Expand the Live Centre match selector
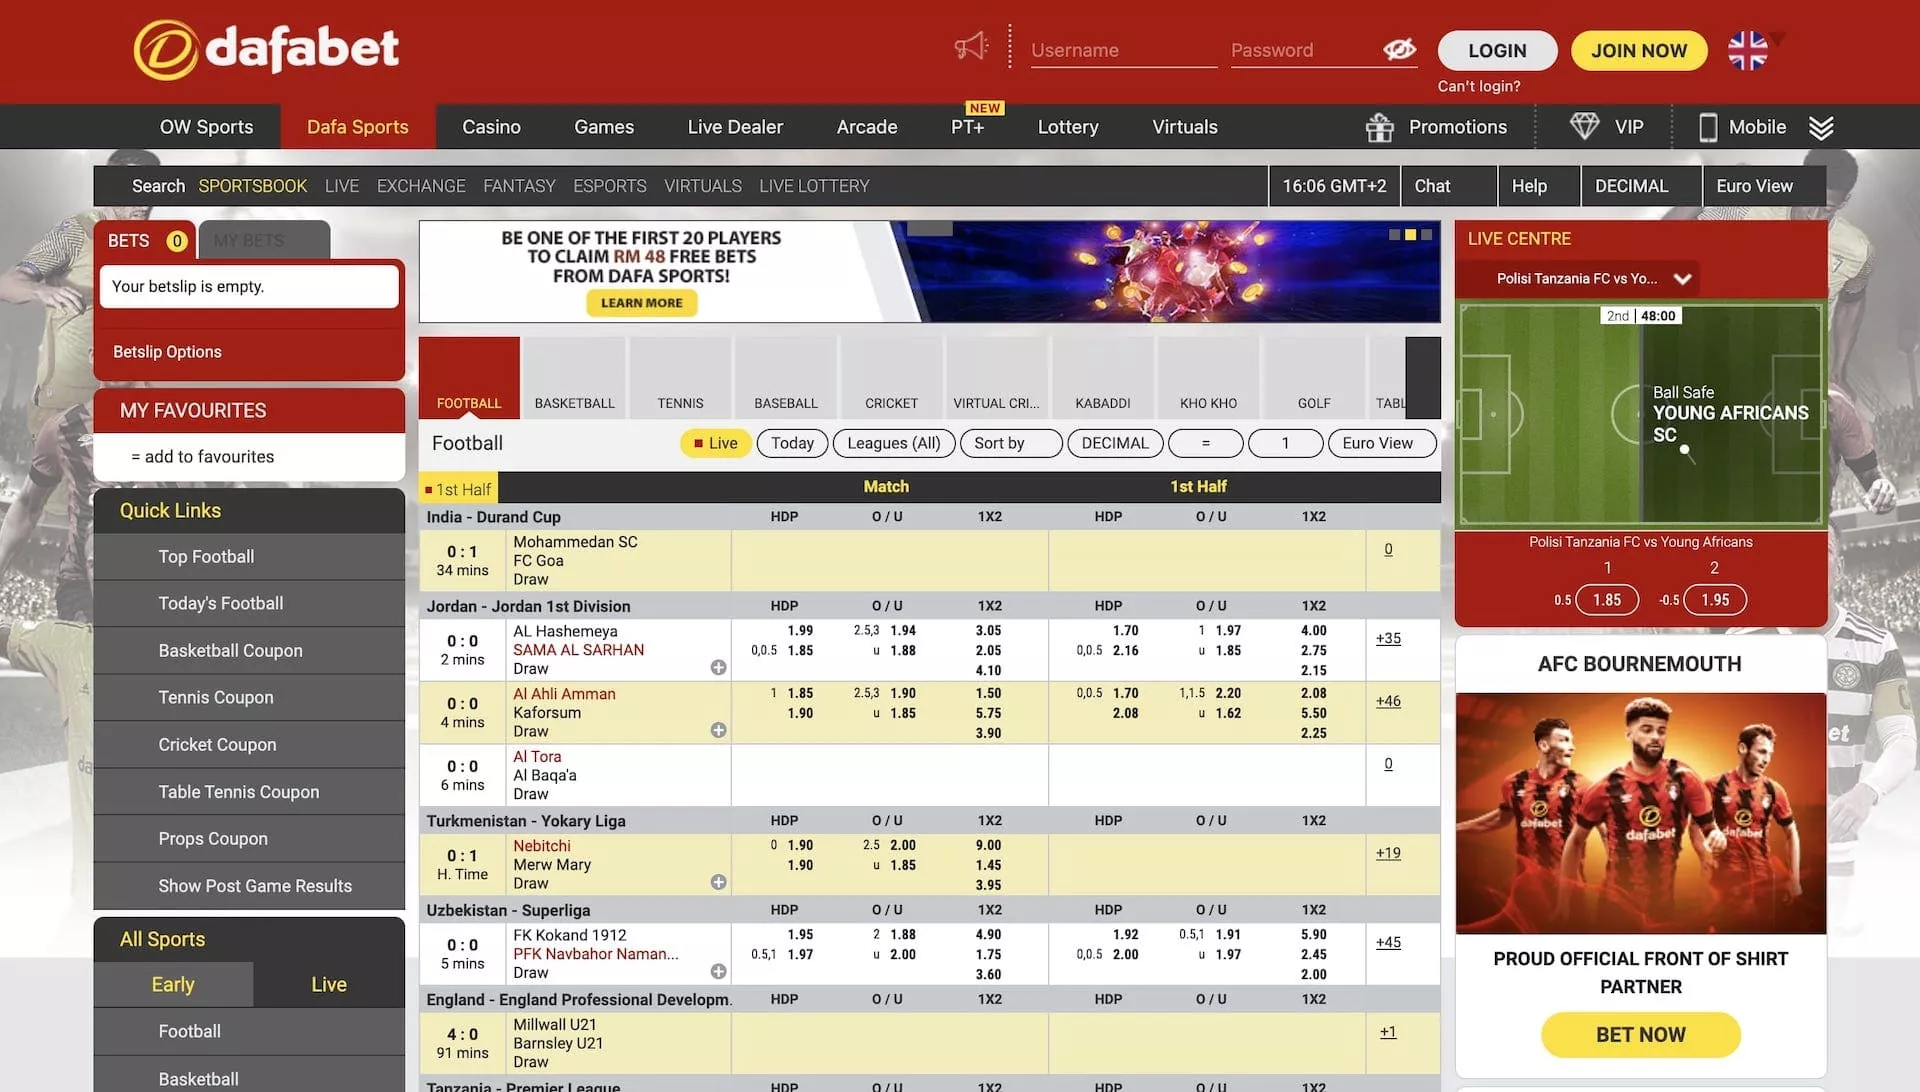This screenshot has height=1092, width=1920. 1682,279
